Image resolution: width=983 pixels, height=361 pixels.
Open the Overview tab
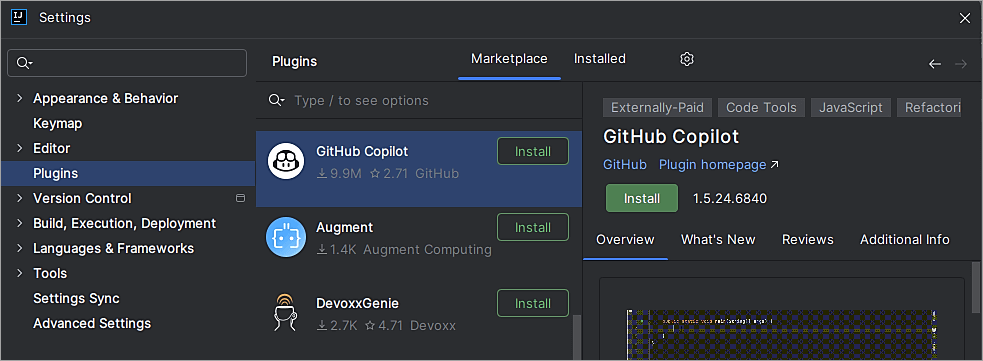625,239
